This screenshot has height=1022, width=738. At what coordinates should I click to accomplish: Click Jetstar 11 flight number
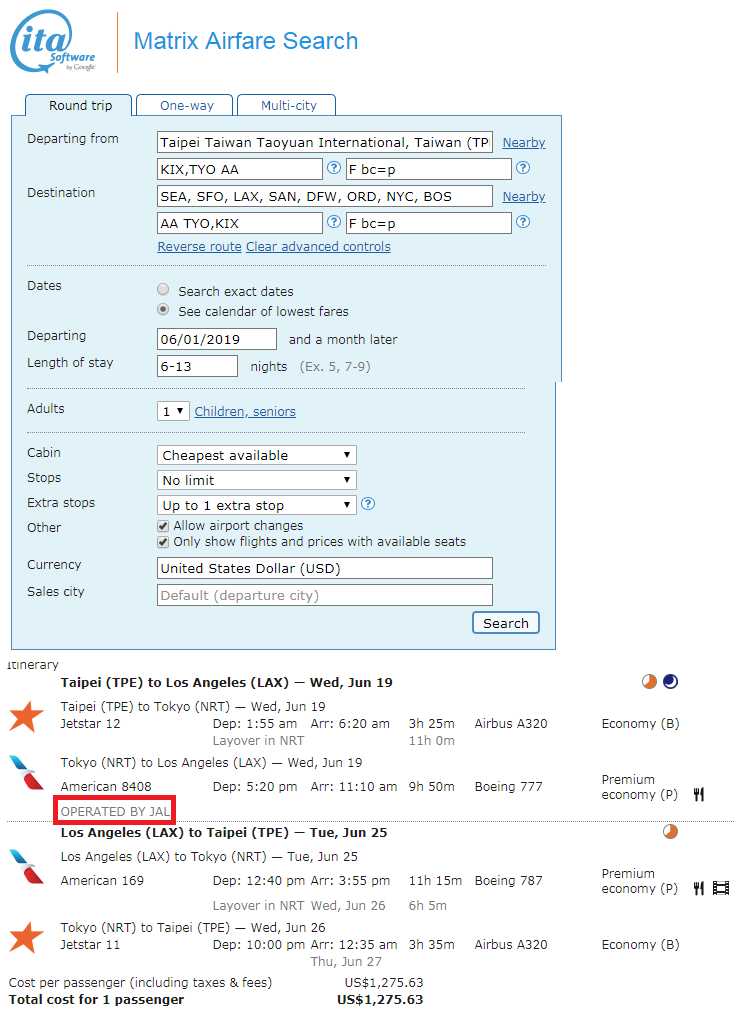(x=91, y=944)
